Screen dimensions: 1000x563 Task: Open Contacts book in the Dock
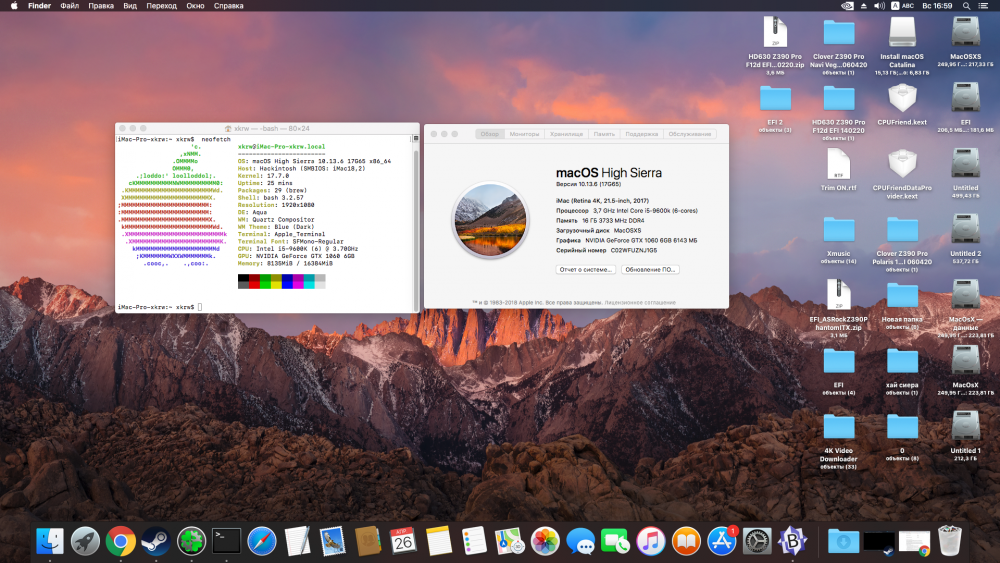coord(368,541)
